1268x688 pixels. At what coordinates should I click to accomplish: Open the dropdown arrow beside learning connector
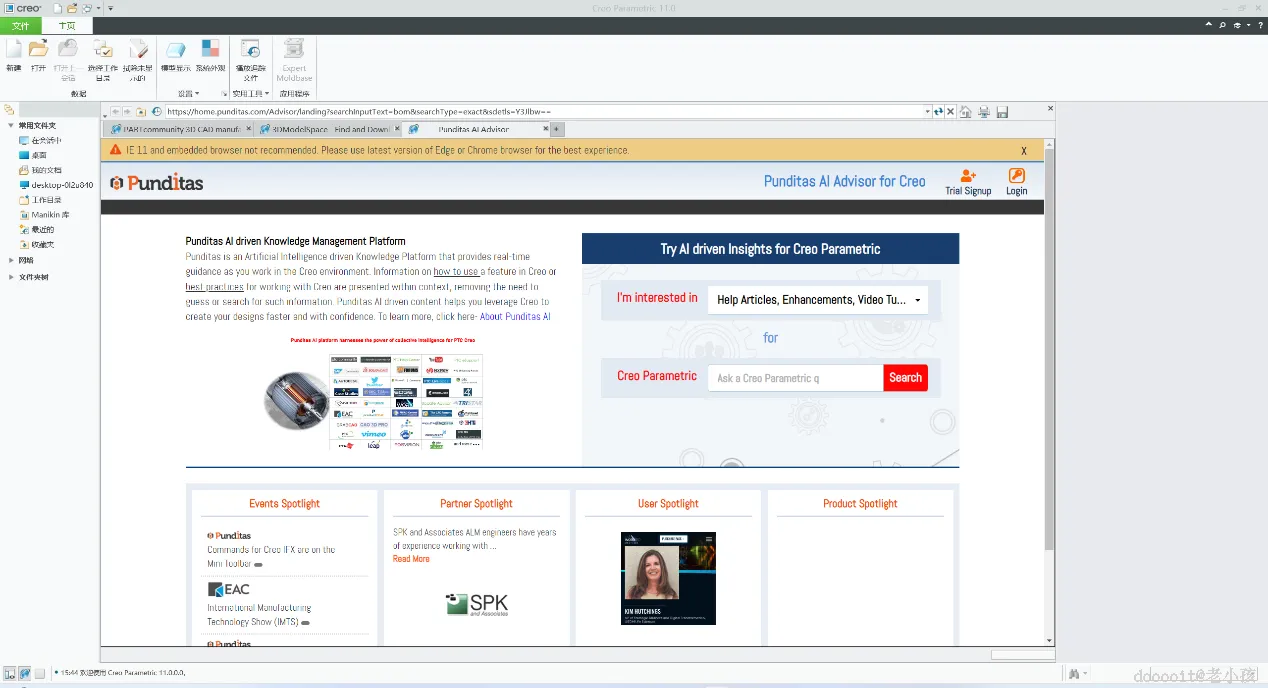pos(1247,25)
